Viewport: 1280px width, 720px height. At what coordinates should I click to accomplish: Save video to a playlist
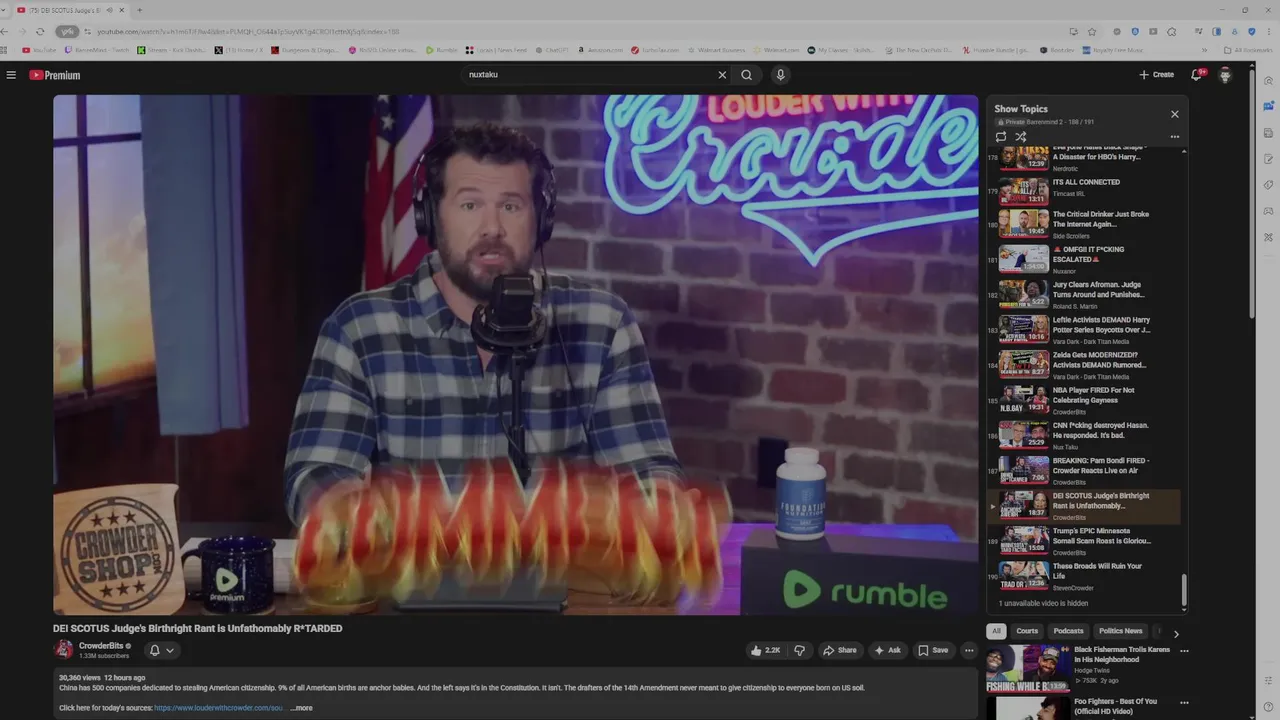933,650
